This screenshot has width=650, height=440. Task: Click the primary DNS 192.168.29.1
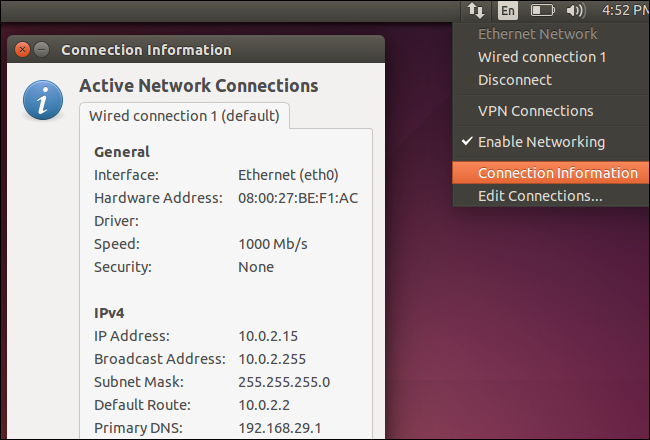[x=280, y=428]
